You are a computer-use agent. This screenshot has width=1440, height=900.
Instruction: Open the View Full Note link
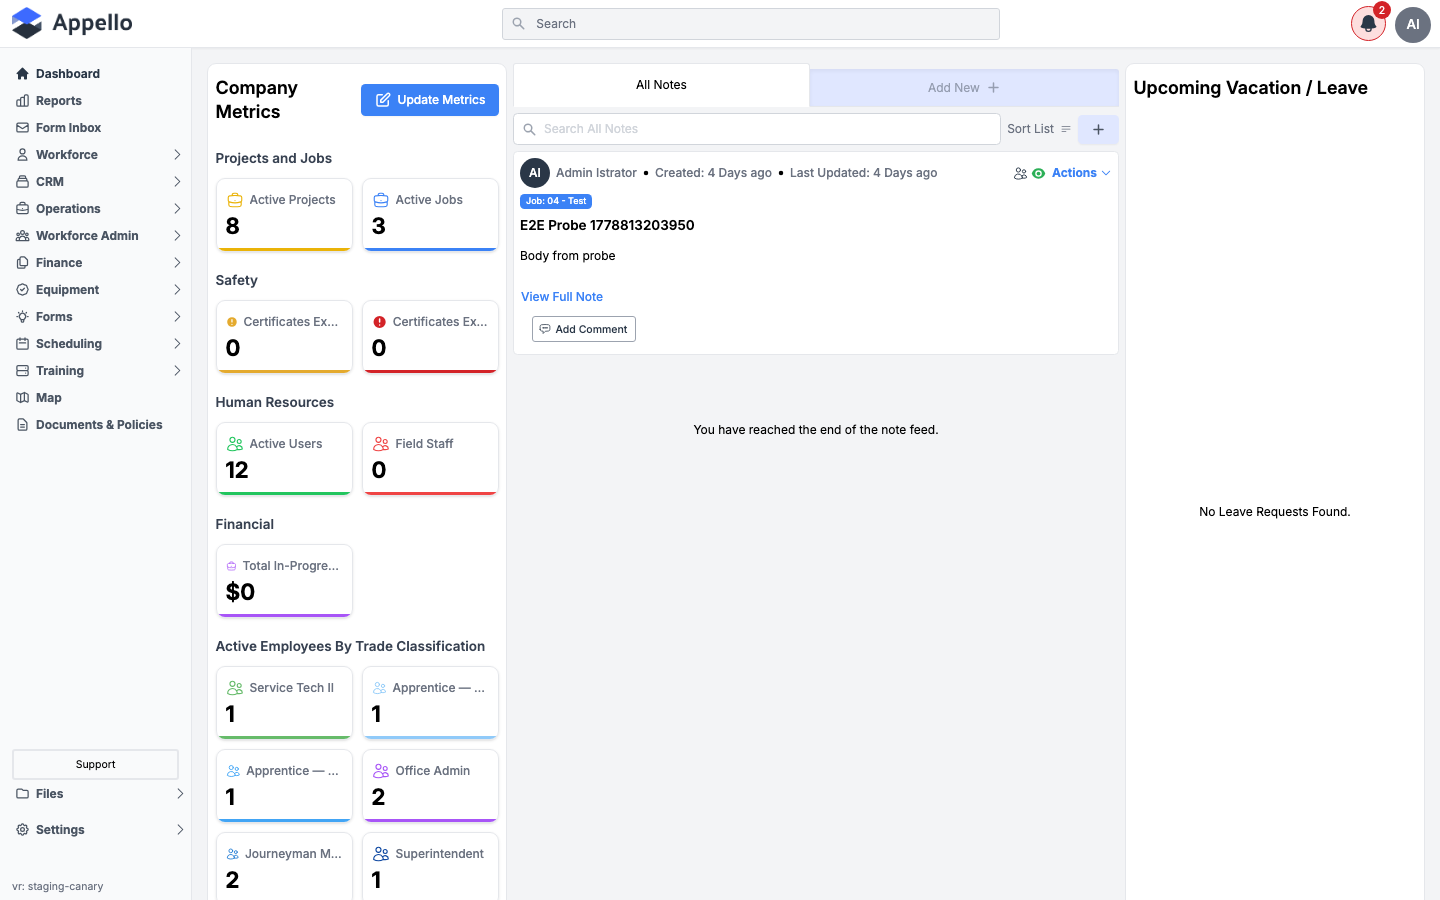pyautogui.click(x=562, y=297)
